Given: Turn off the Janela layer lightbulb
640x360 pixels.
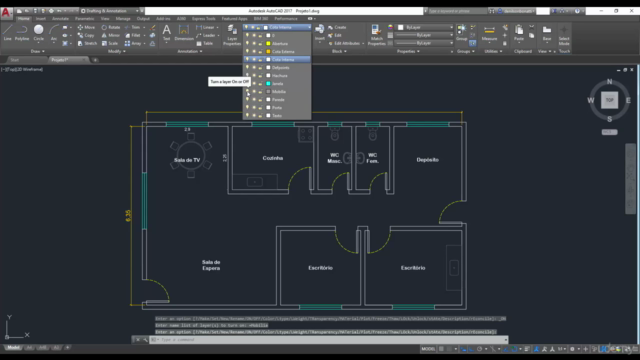Looking at the screenshot, I should coord(247,83).
